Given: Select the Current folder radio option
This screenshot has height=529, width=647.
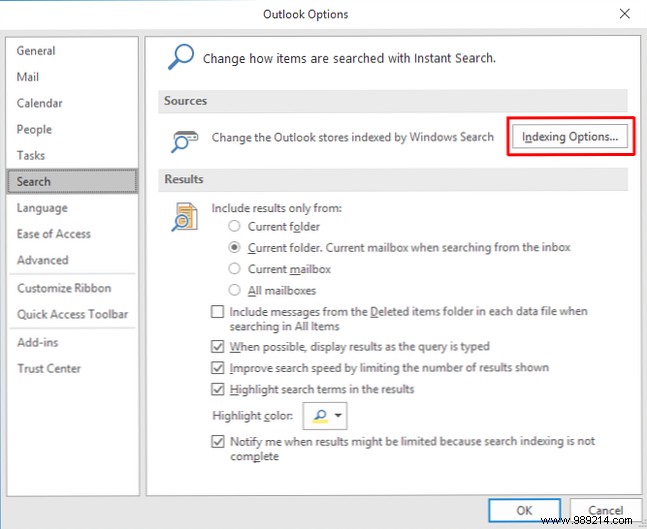Looking at the screenshot, I should click(234, 226).
